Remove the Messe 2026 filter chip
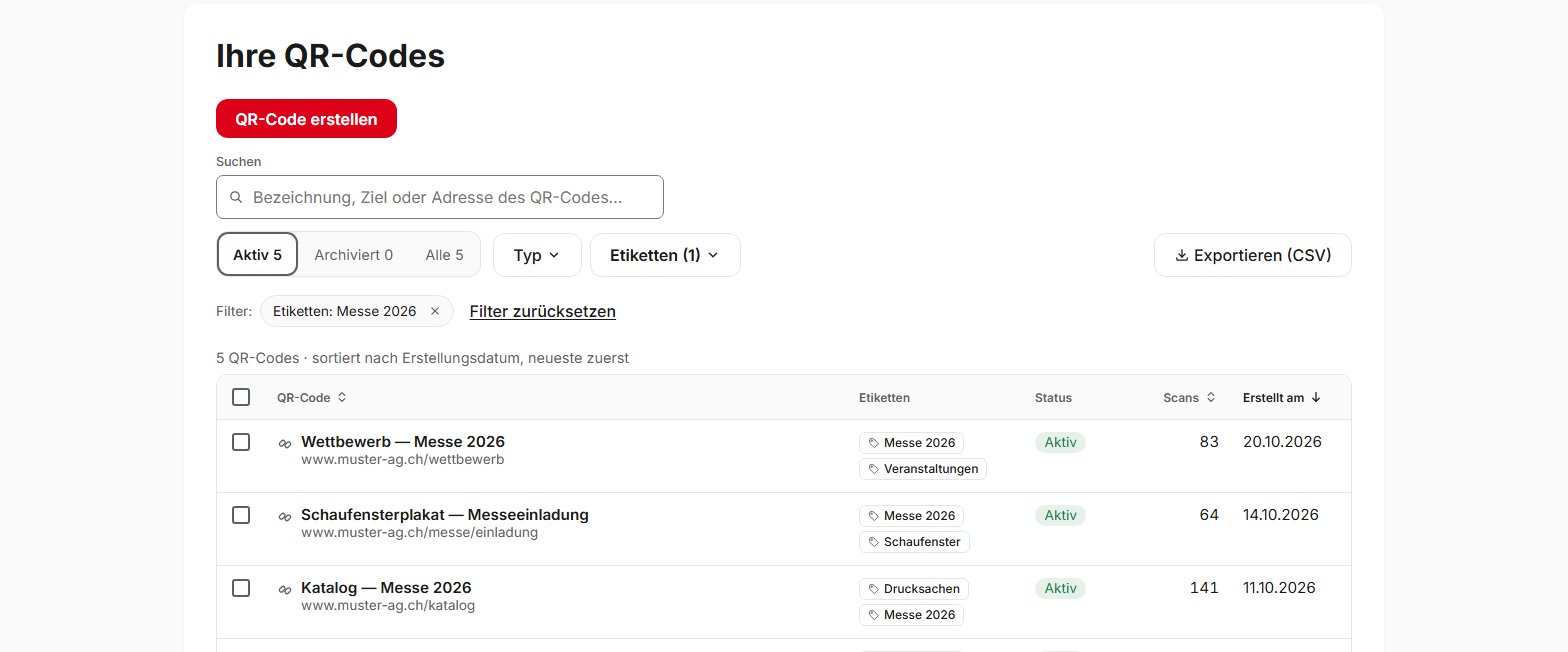The height and width of the screenshot is (652, 1568). click(x=435, y=311)
